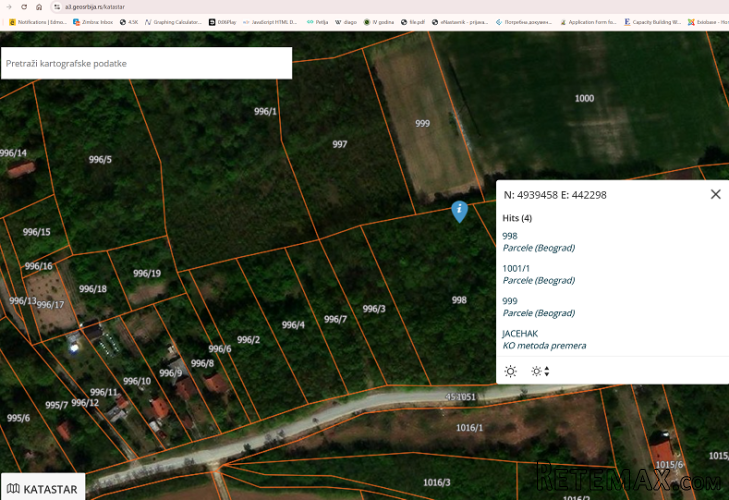729x500 pixels.
Task: Open JavaScript HTML D... bookmark
Action: click(270, 22)
